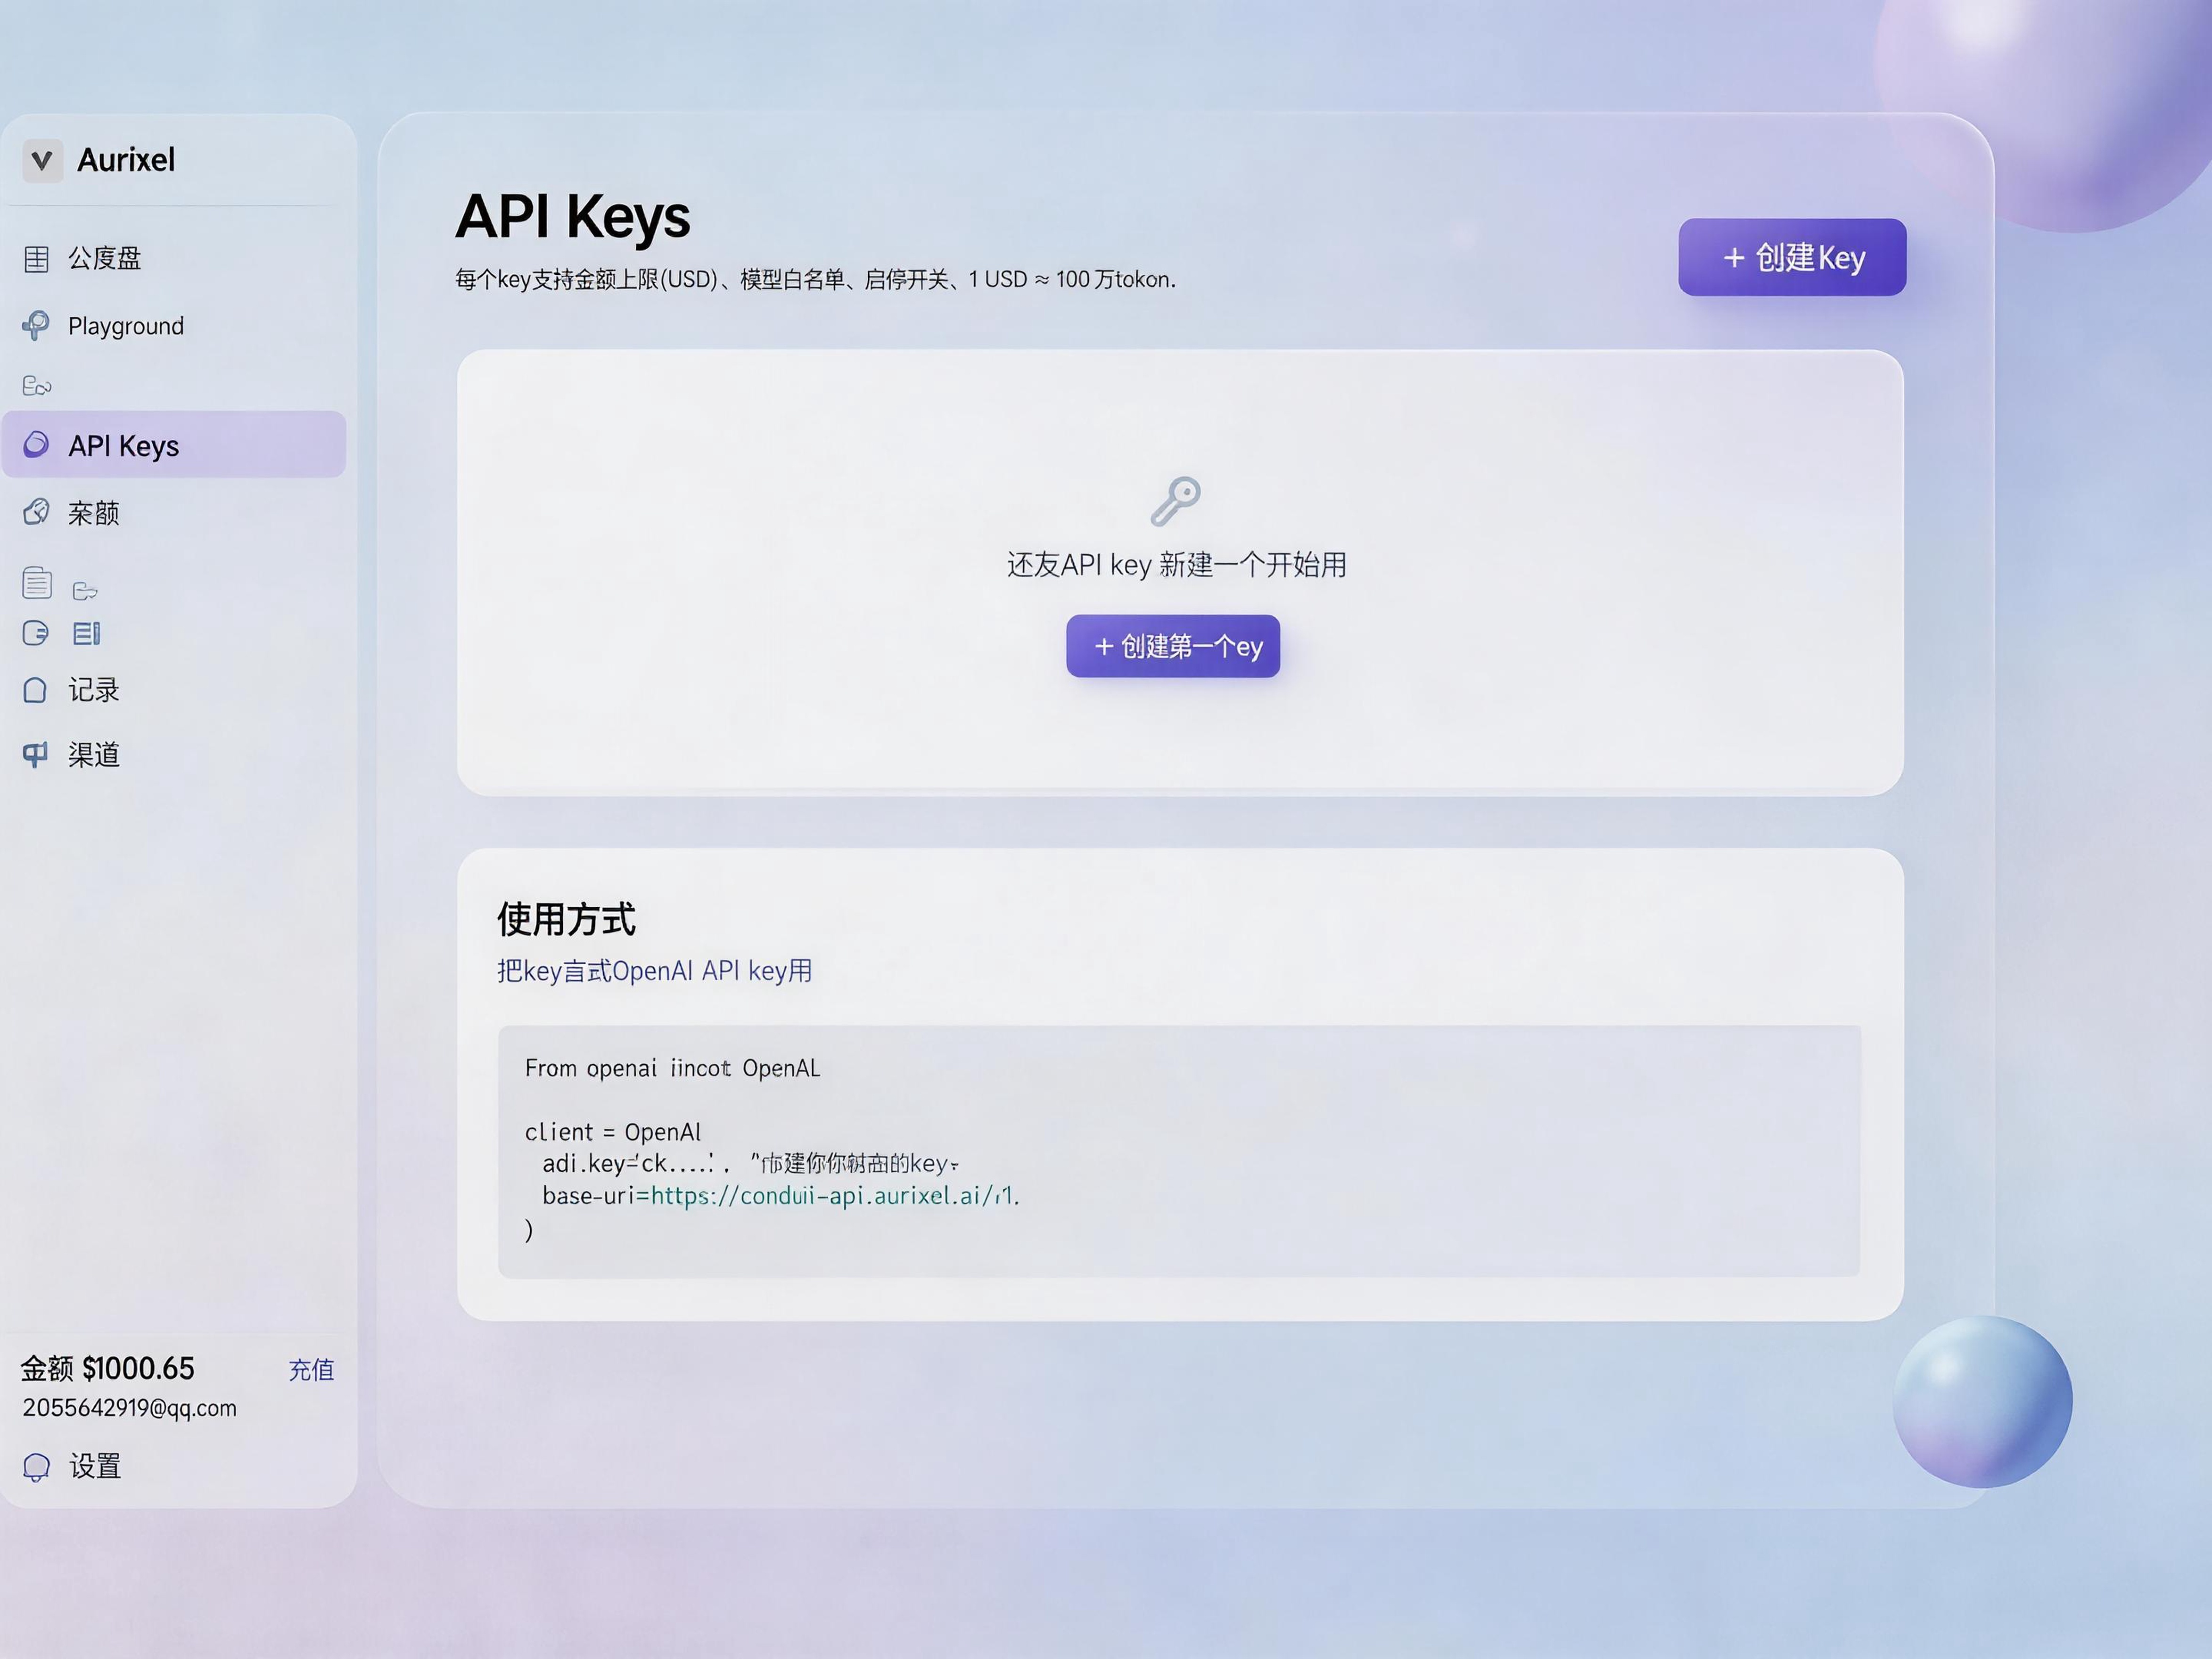This screenshot has width=2212, height=1659.
Task: Click the + 创建Key button
Action: [x=1792, y=257]
